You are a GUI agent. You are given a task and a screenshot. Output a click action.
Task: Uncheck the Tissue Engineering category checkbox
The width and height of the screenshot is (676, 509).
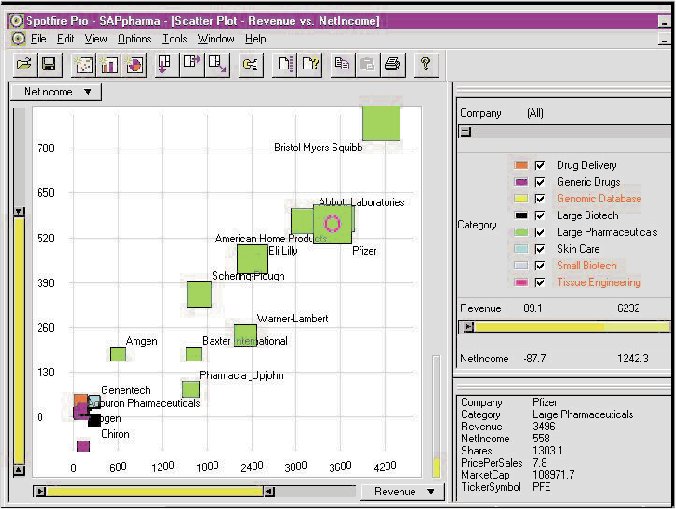pos(540,282)
